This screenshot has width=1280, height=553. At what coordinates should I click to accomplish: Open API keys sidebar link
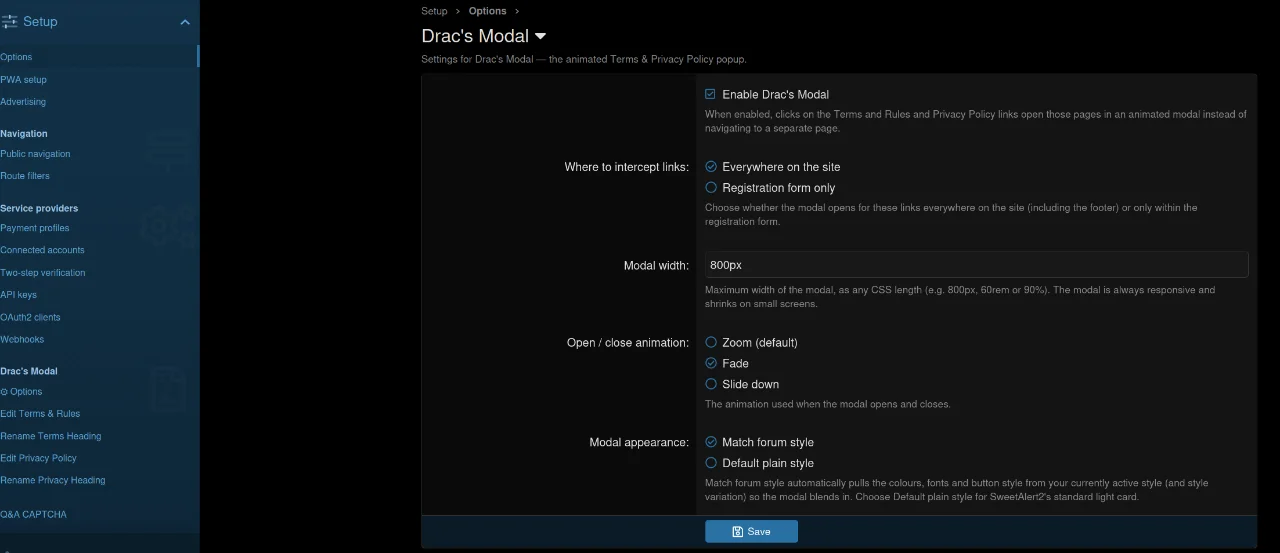[19, 295]
